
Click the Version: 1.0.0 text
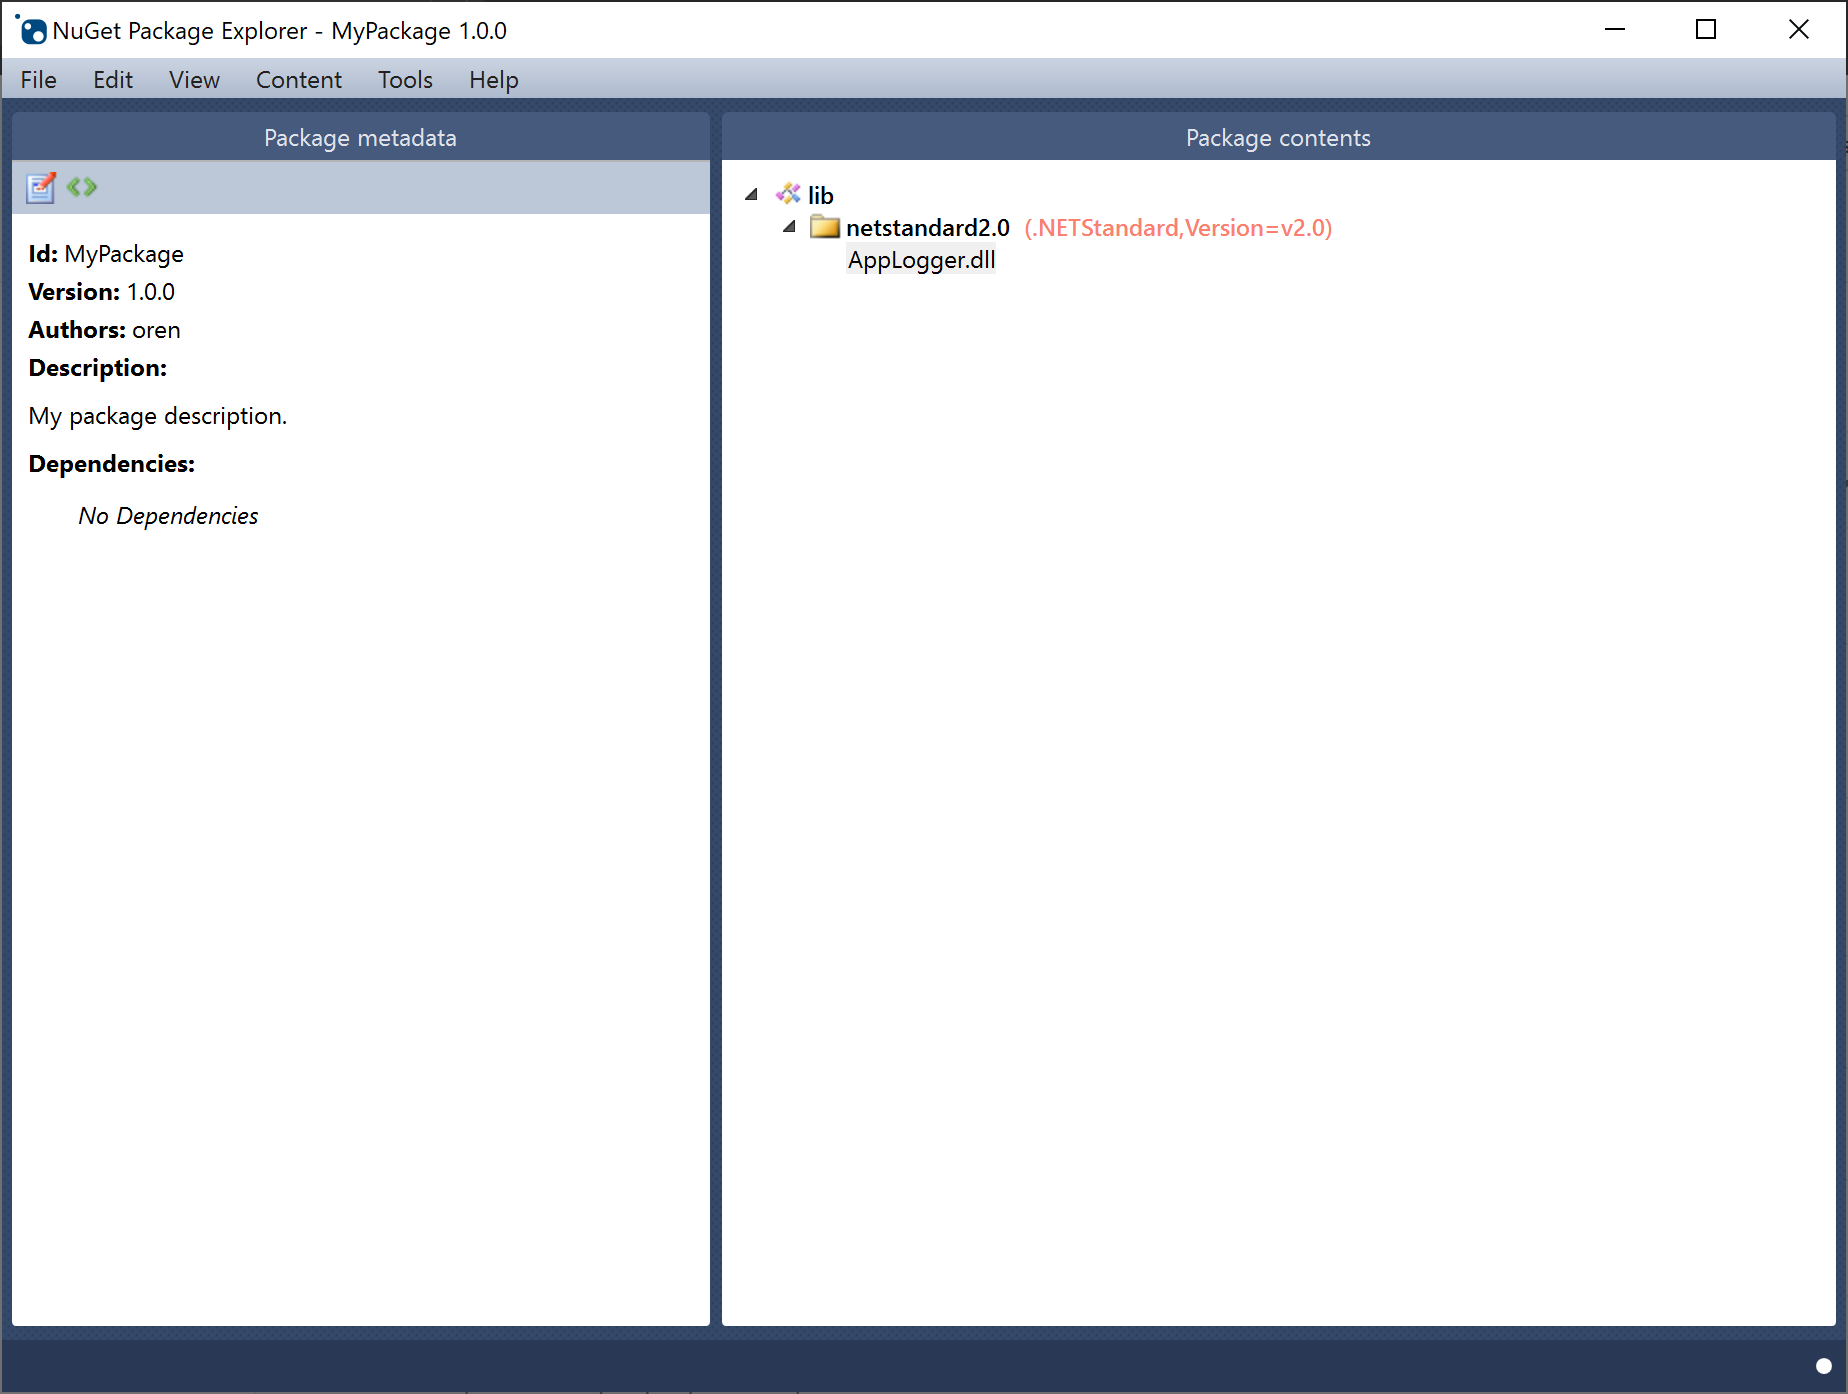101,292
